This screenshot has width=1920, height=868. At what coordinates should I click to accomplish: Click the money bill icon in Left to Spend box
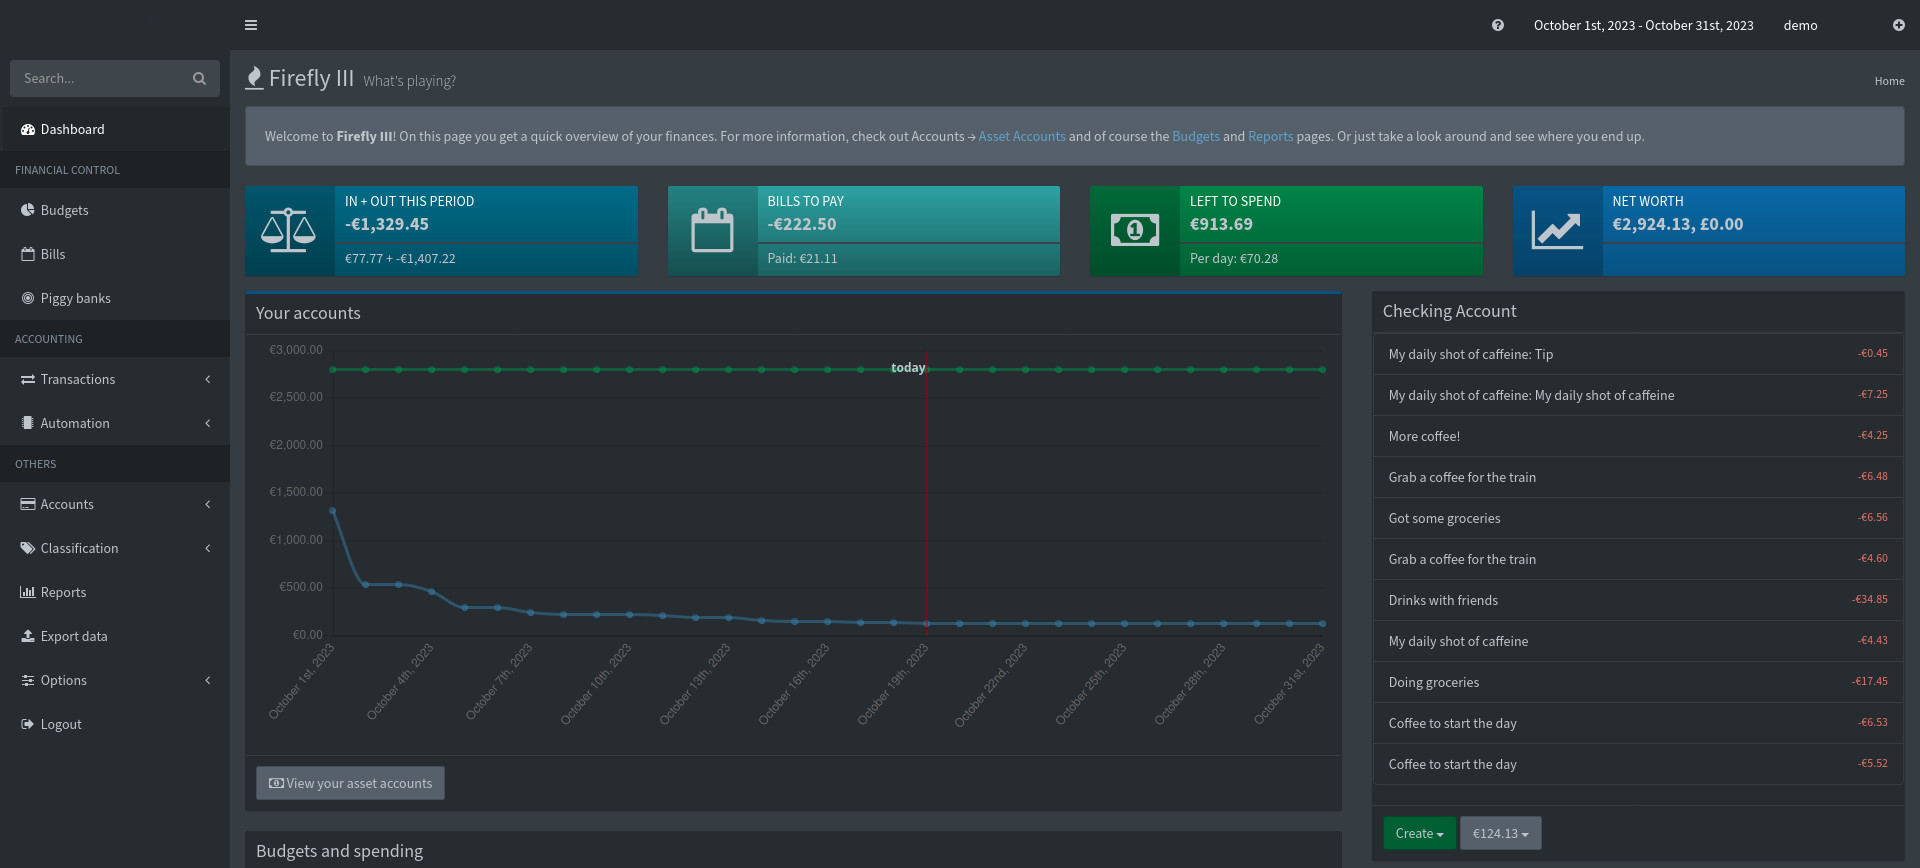point(1135,230)
